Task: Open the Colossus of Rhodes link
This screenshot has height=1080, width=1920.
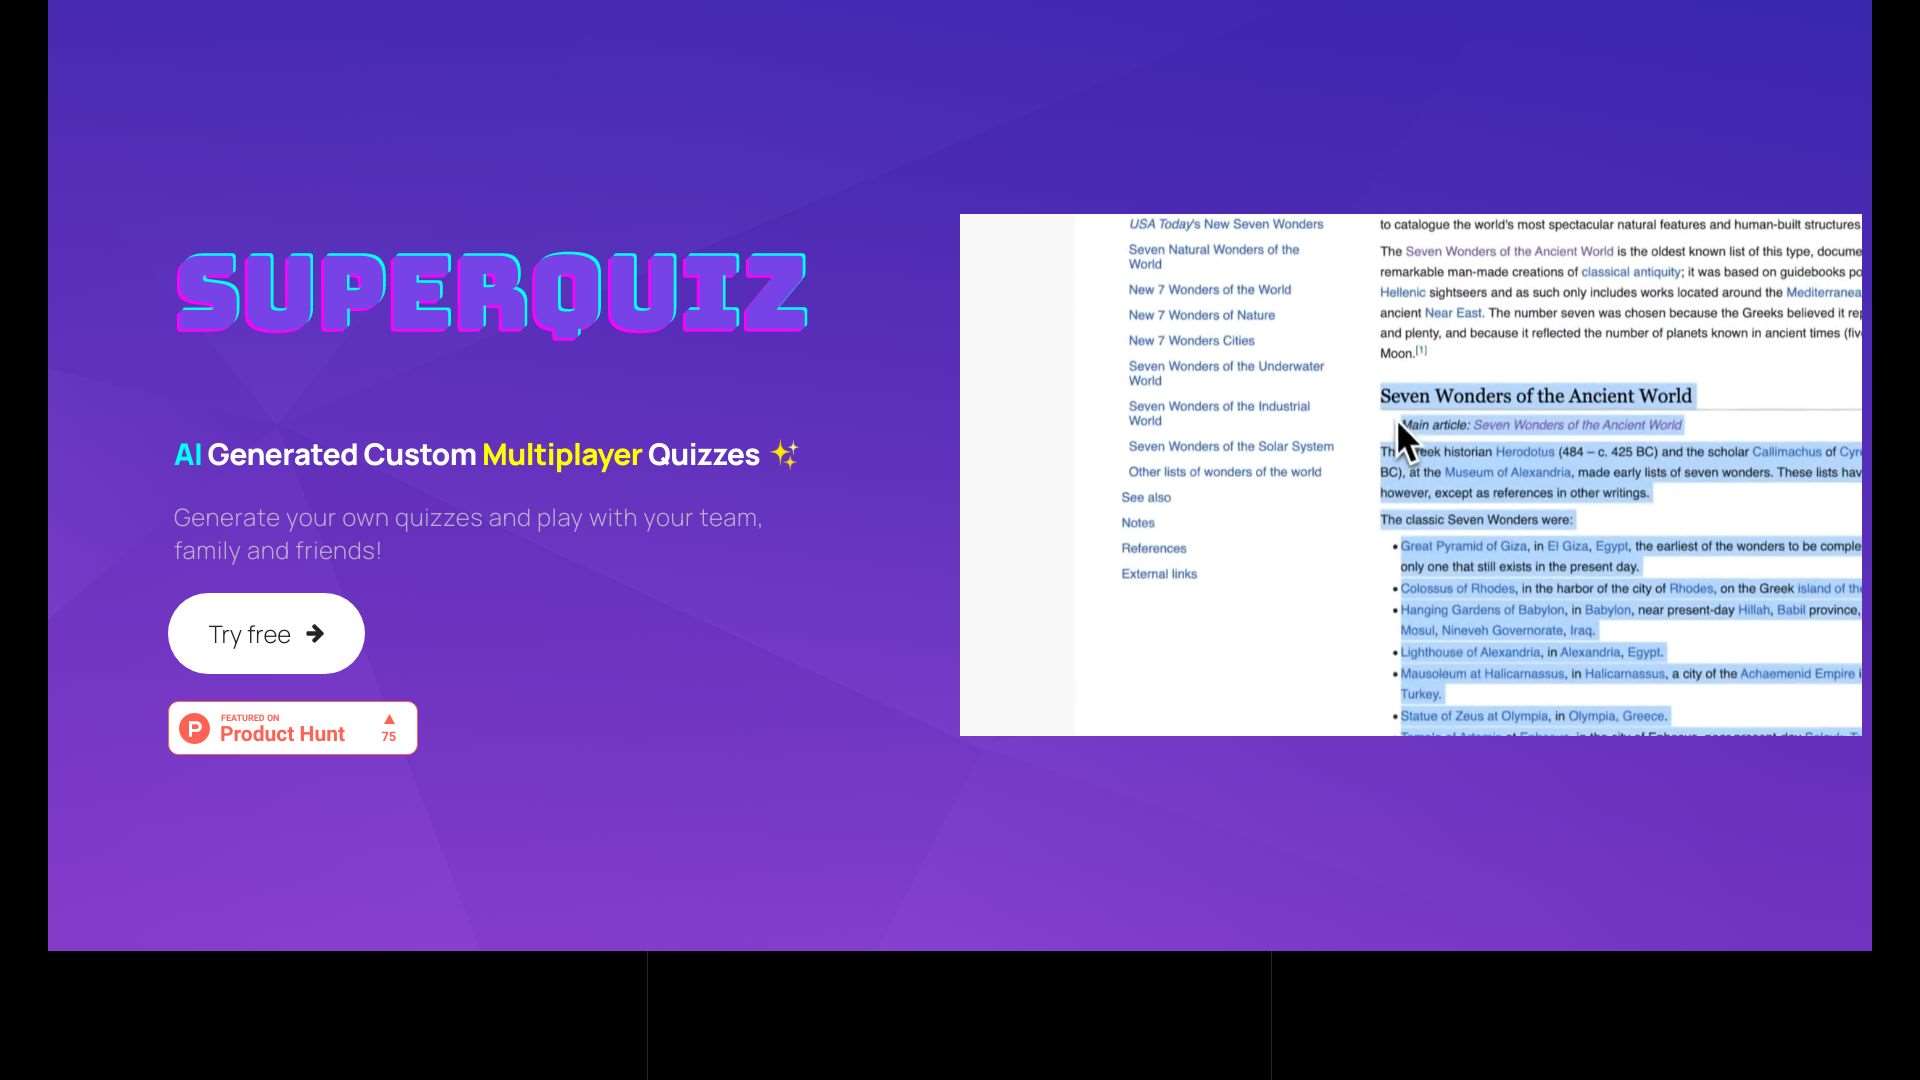Action: click(1456, 588)
